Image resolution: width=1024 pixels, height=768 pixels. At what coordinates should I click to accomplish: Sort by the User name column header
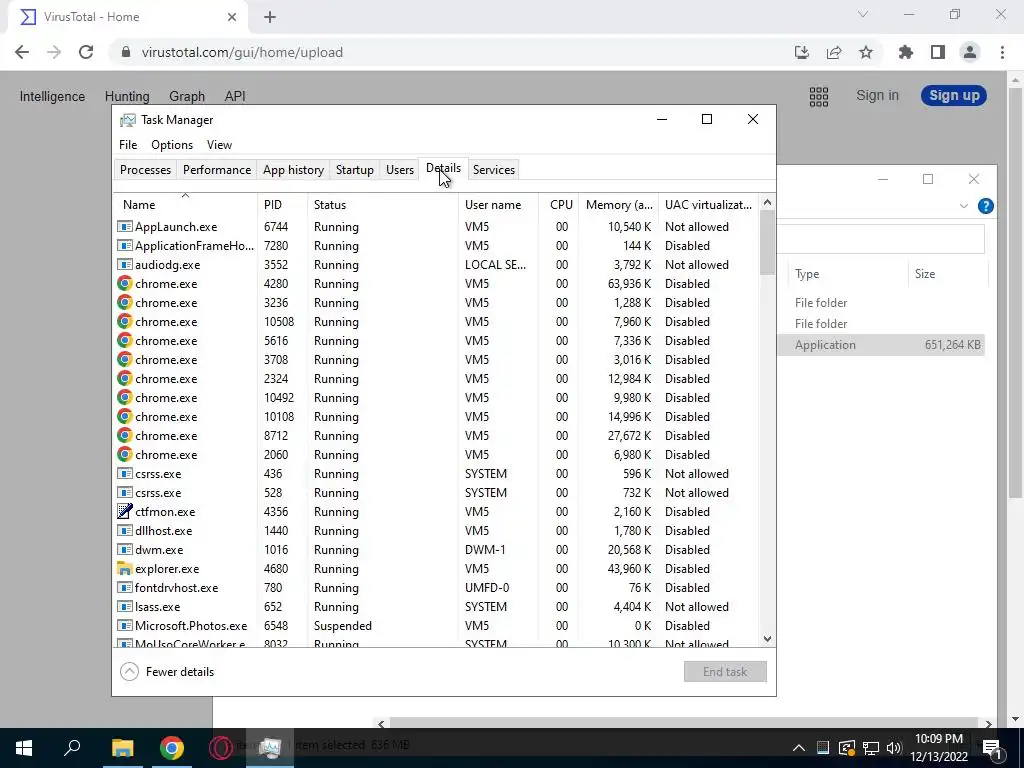(x=498, y=204)
